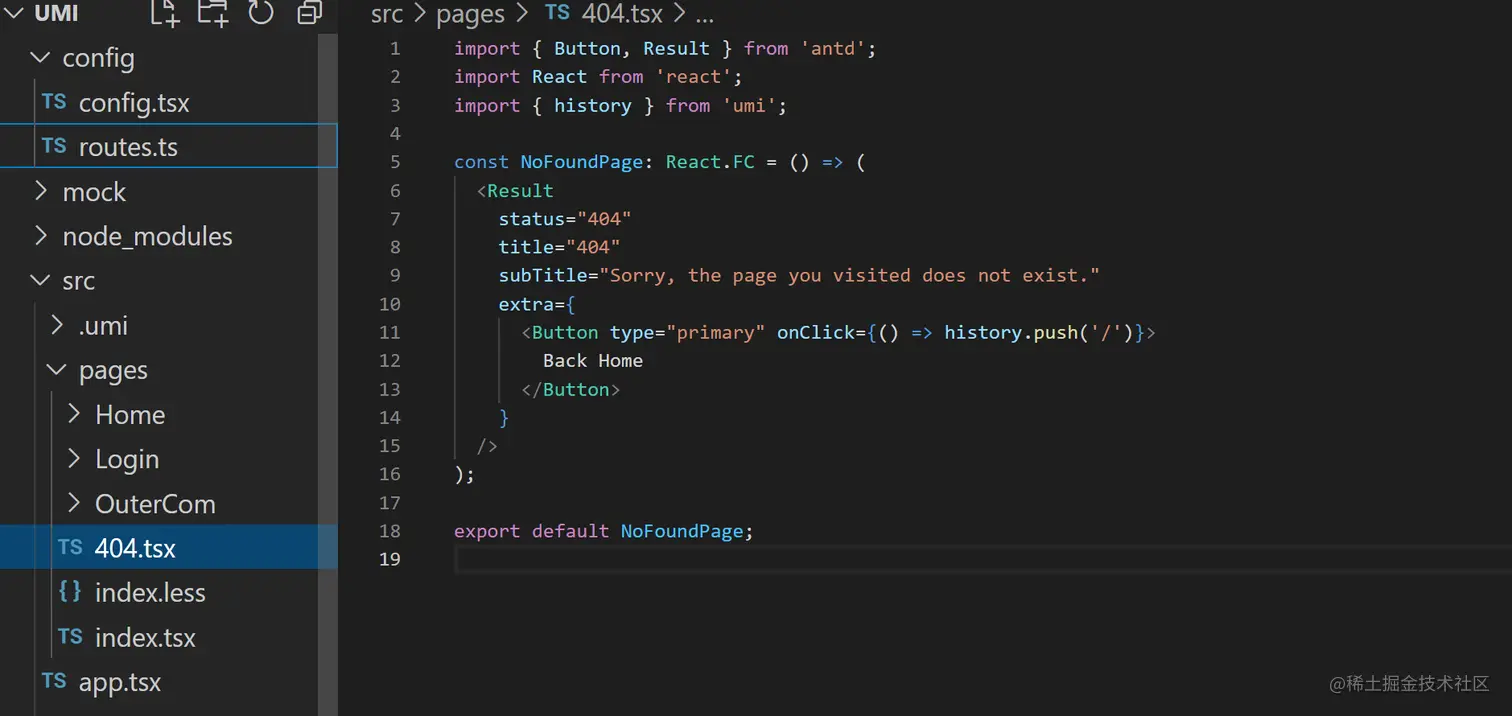Image resolution: width=1512 pixels, height=716 pixels.
Task: Place cursor on empty line 19
Action: [982, 559]
